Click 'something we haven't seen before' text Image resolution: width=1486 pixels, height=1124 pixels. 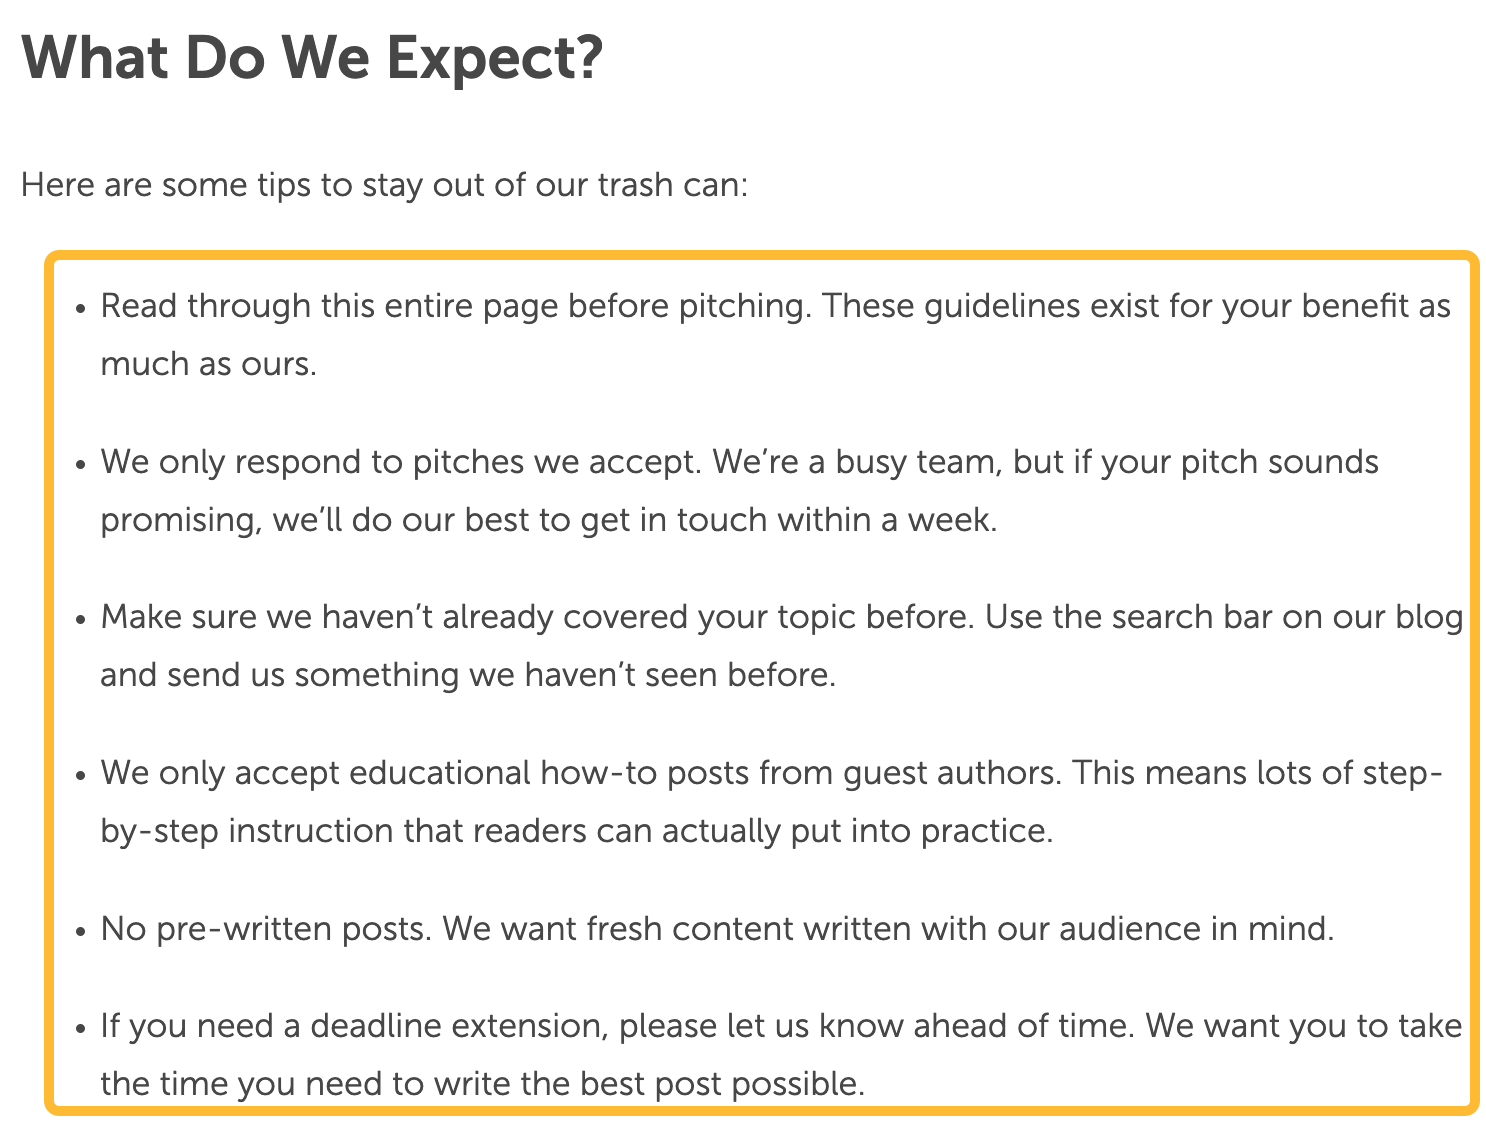[x=564, y=675]
